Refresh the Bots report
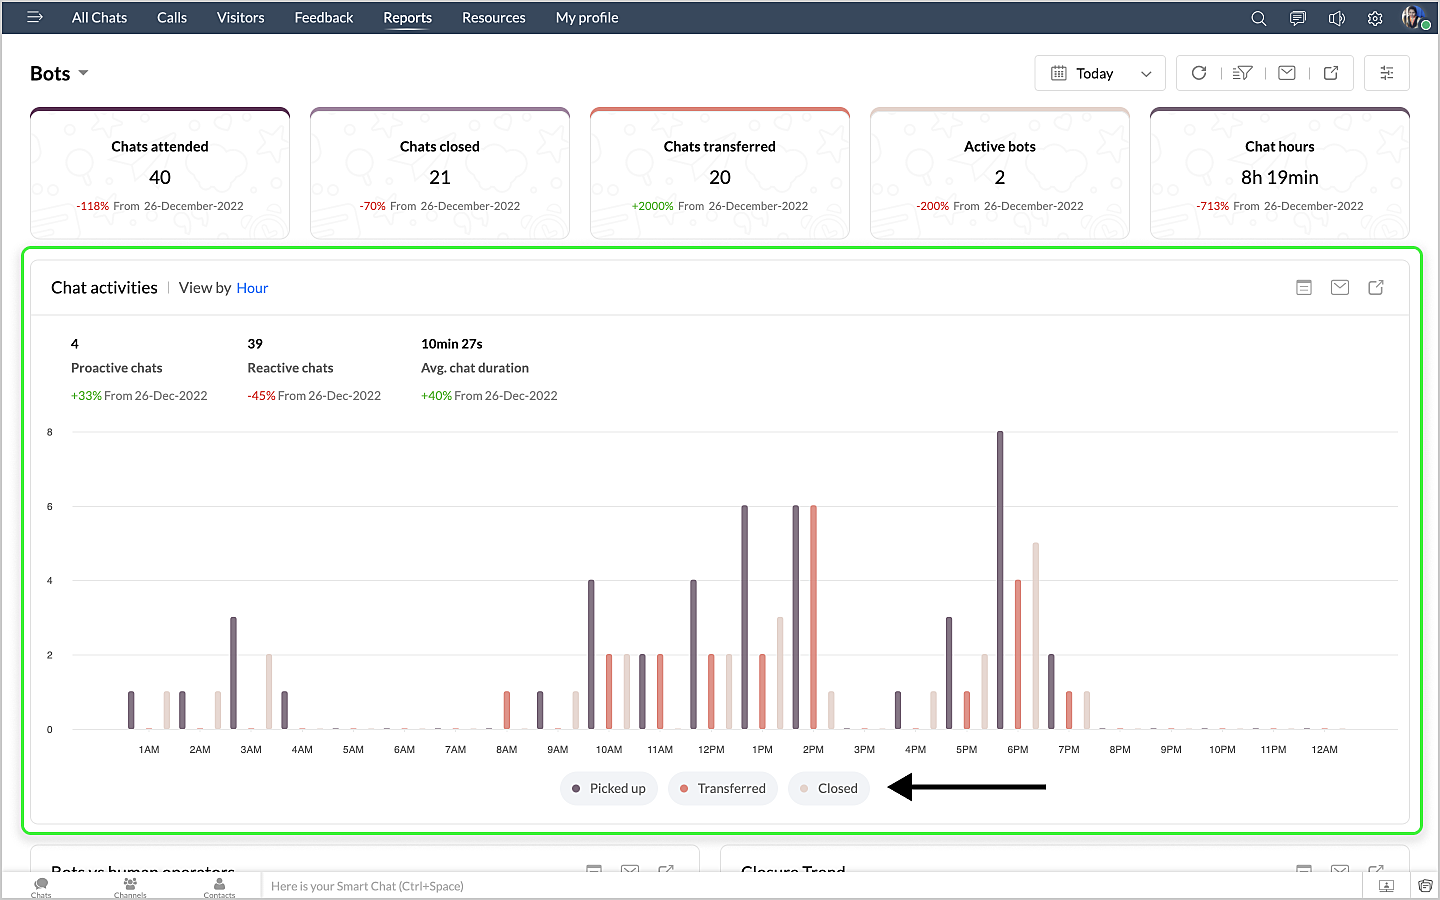This screenshot has height=900, width=1440. coord(1199,73)
